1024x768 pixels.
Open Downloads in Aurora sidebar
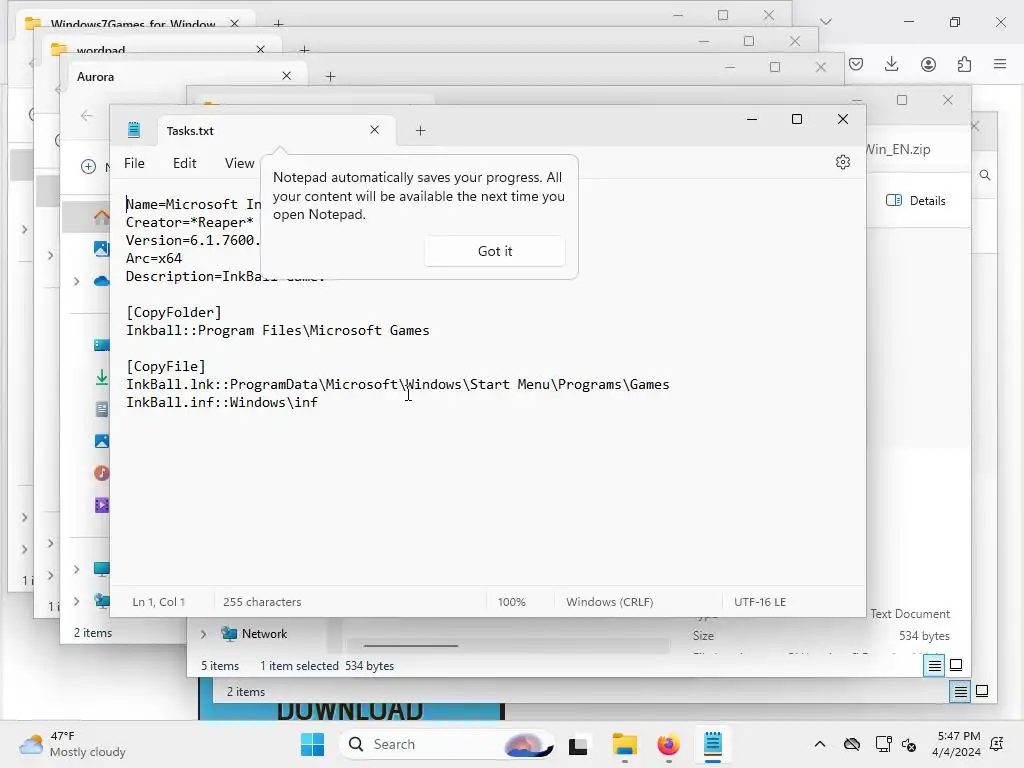coord(101,377)
